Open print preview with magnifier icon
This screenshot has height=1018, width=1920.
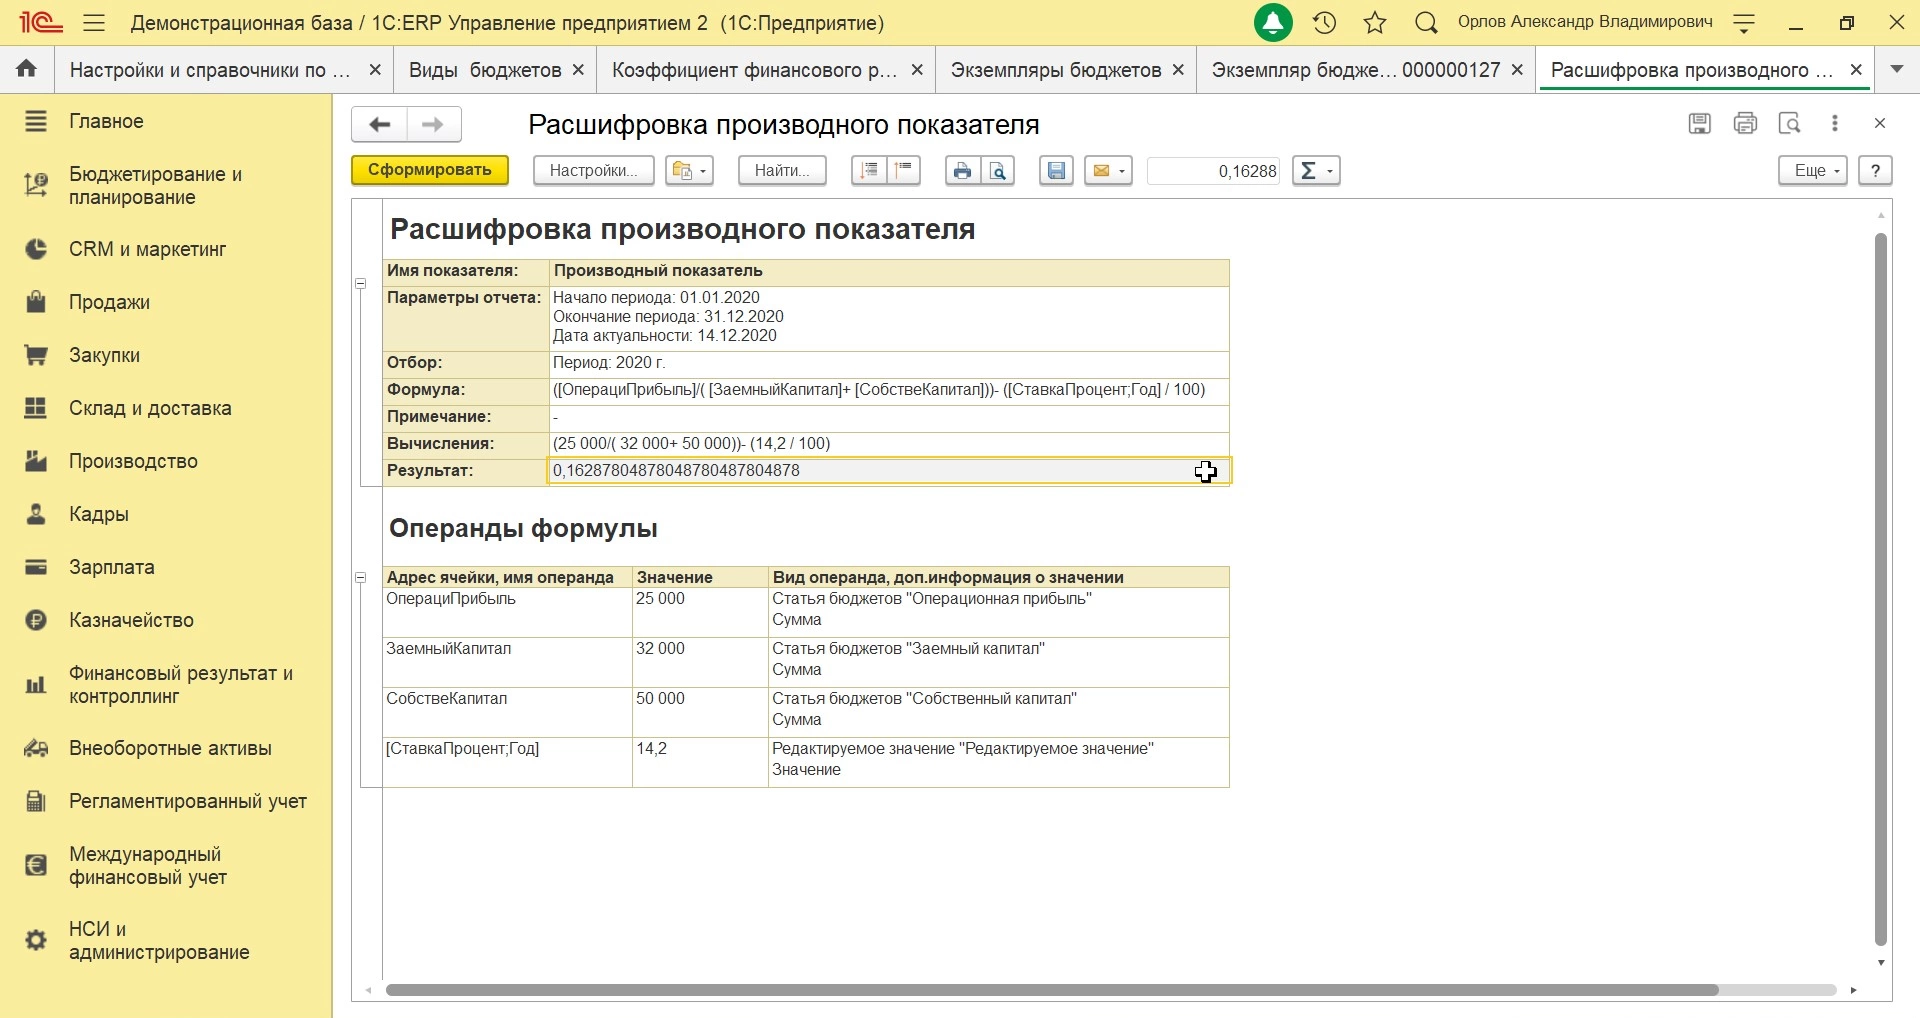click(x=999, y=171)
